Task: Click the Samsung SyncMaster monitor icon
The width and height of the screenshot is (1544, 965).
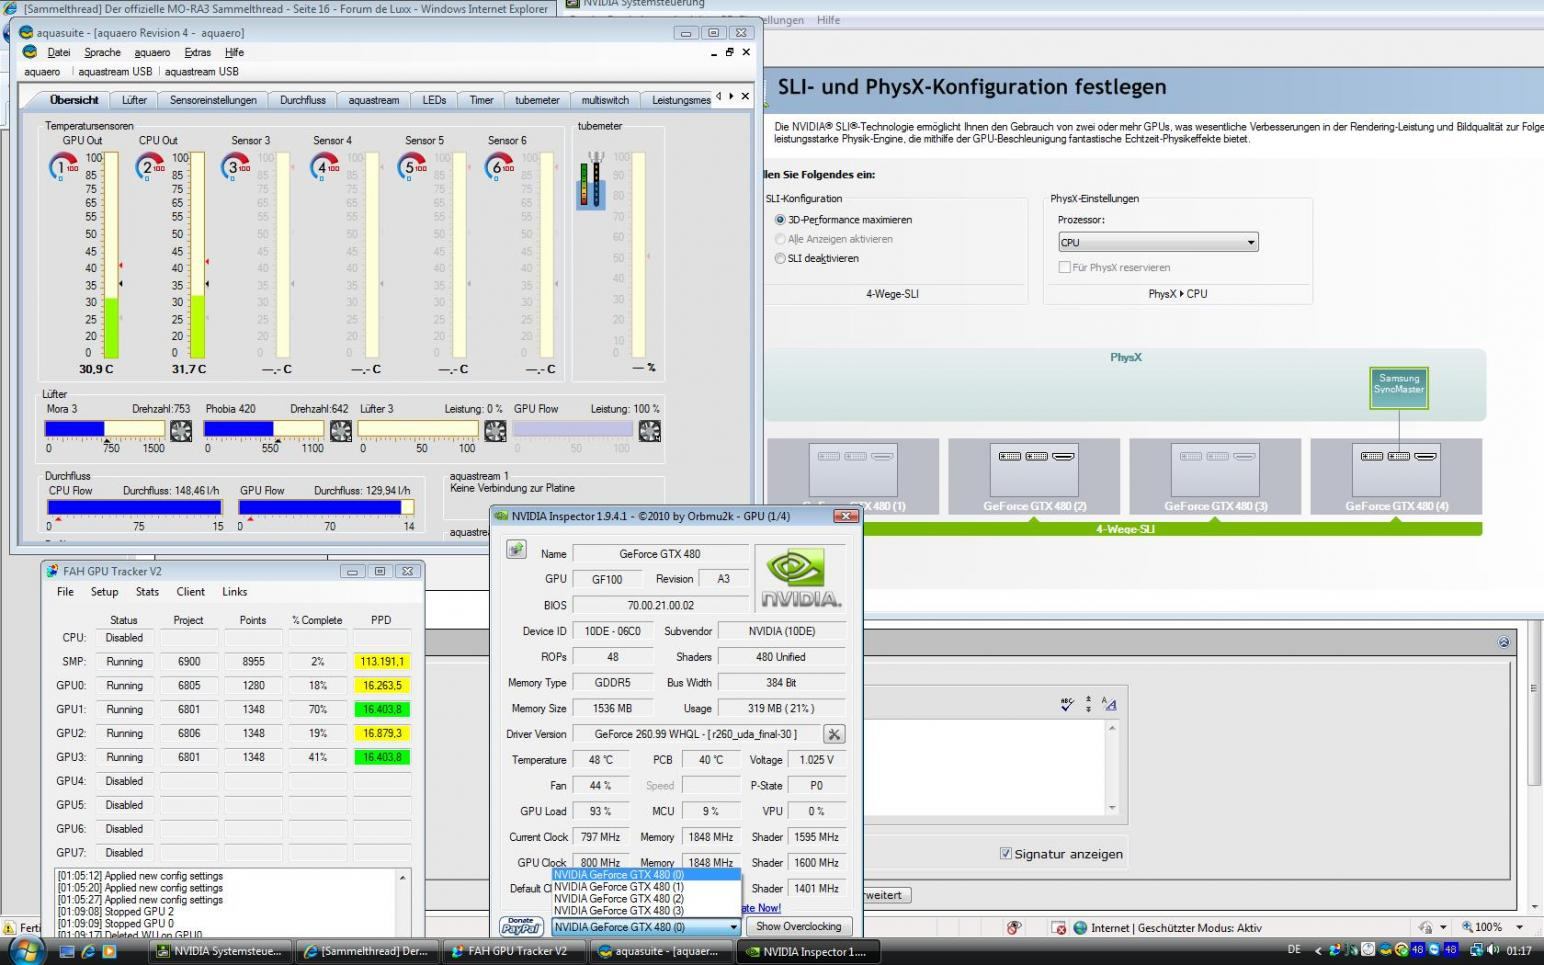Action: coord(1398,388)
